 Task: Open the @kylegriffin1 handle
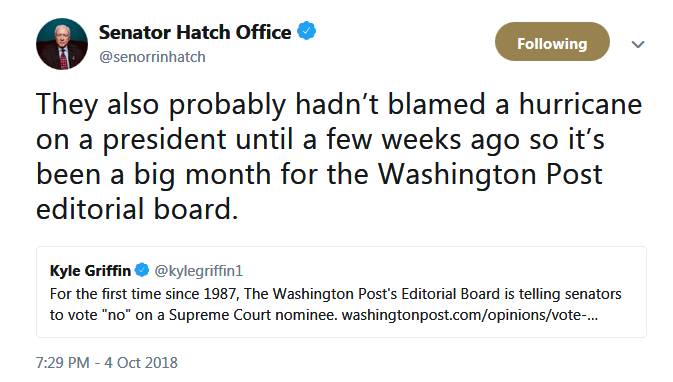tap(198, 271)
